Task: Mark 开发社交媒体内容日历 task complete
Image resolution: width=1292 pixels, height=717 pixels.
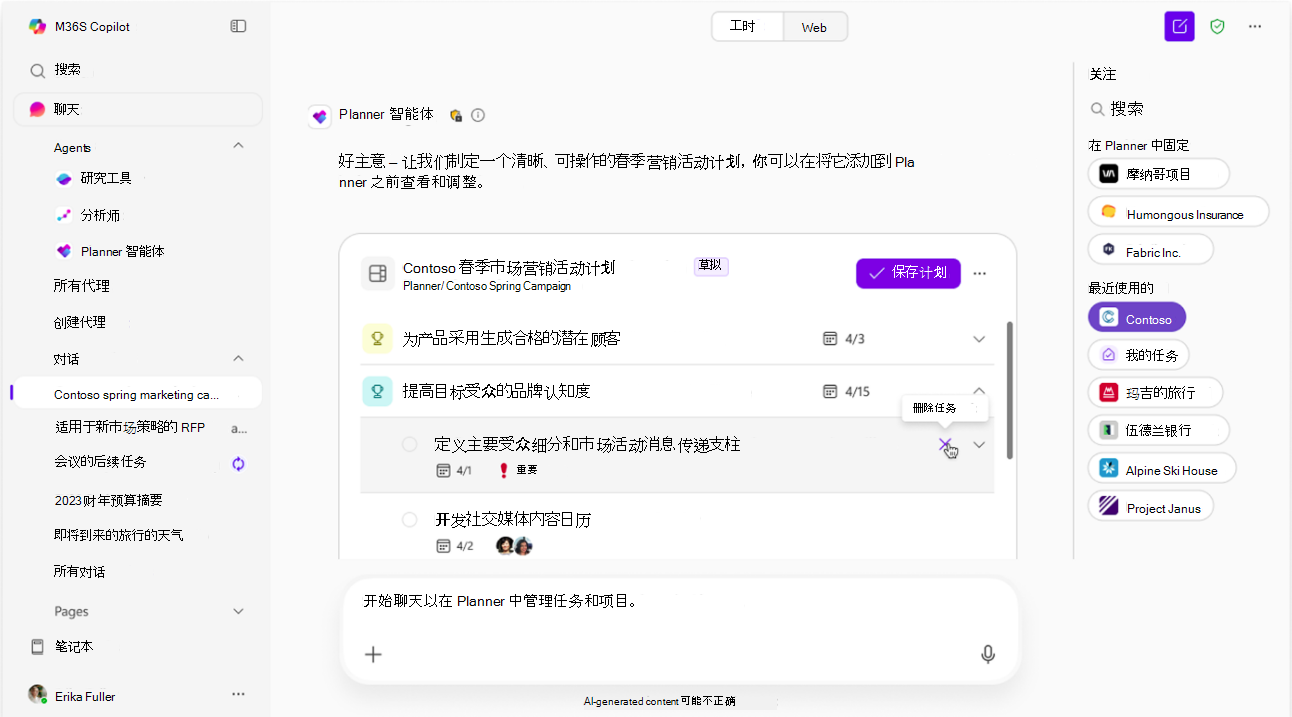Action: 409,520
